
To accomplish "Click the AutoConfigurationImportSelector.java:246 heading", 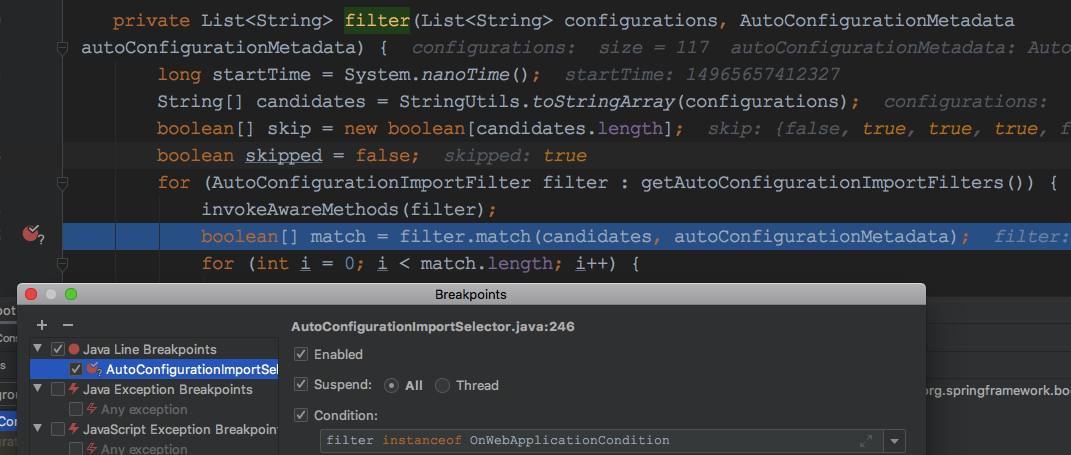I will (x=432, y=327).
